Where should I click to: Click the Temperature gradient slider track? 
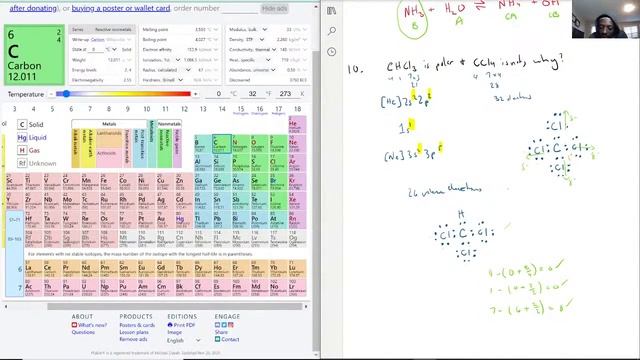click(123, 94)
